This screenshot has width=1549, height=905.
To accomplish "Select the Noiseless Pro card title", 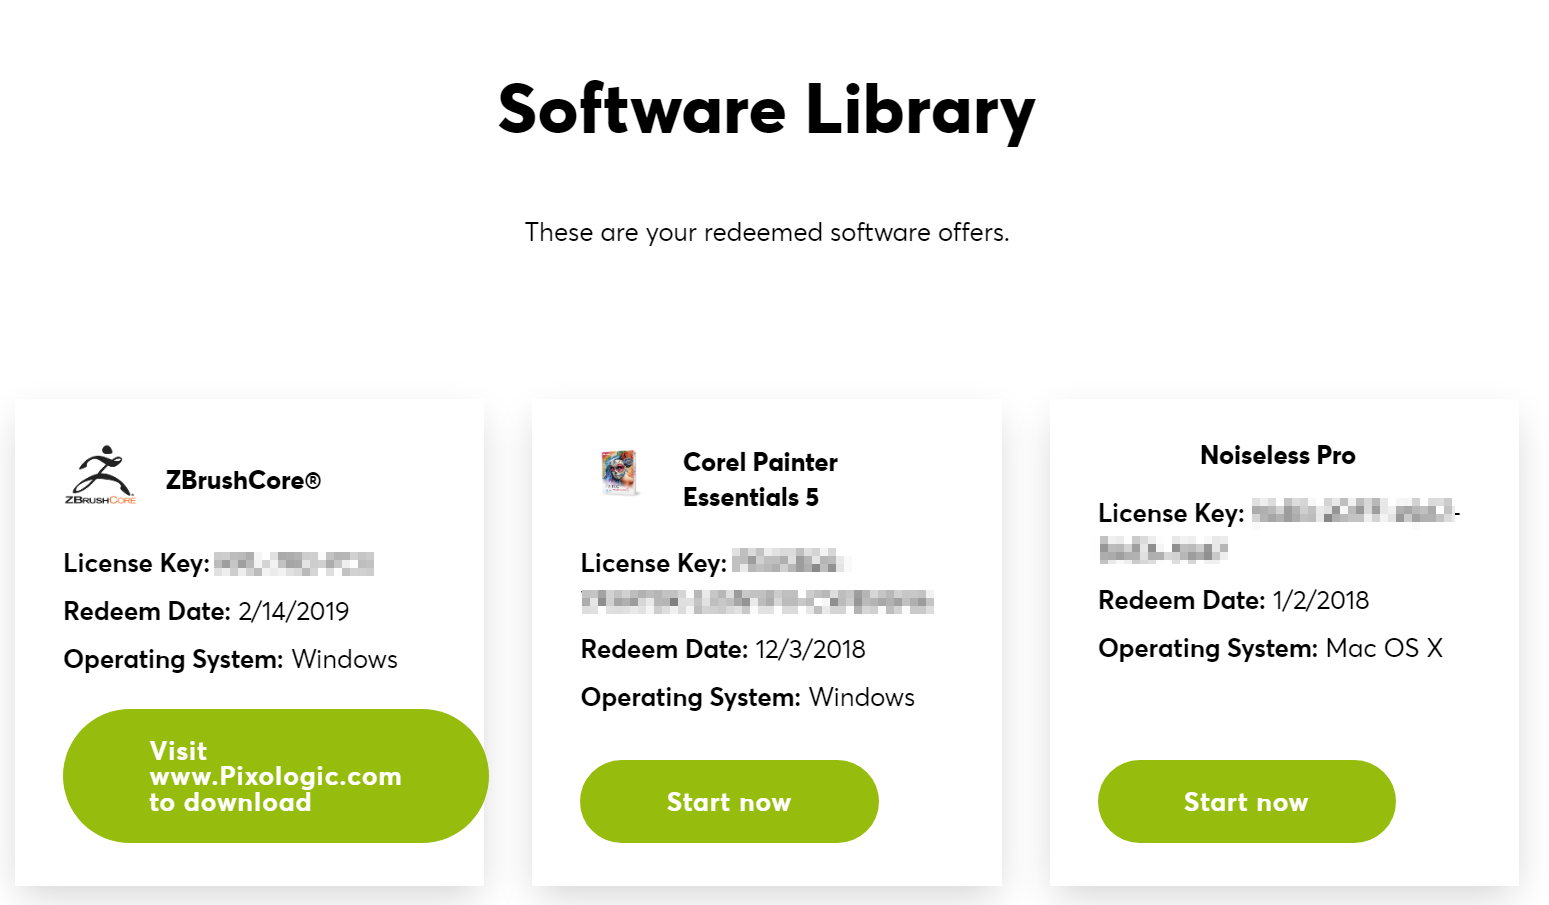I will (x=1277, y=454).
